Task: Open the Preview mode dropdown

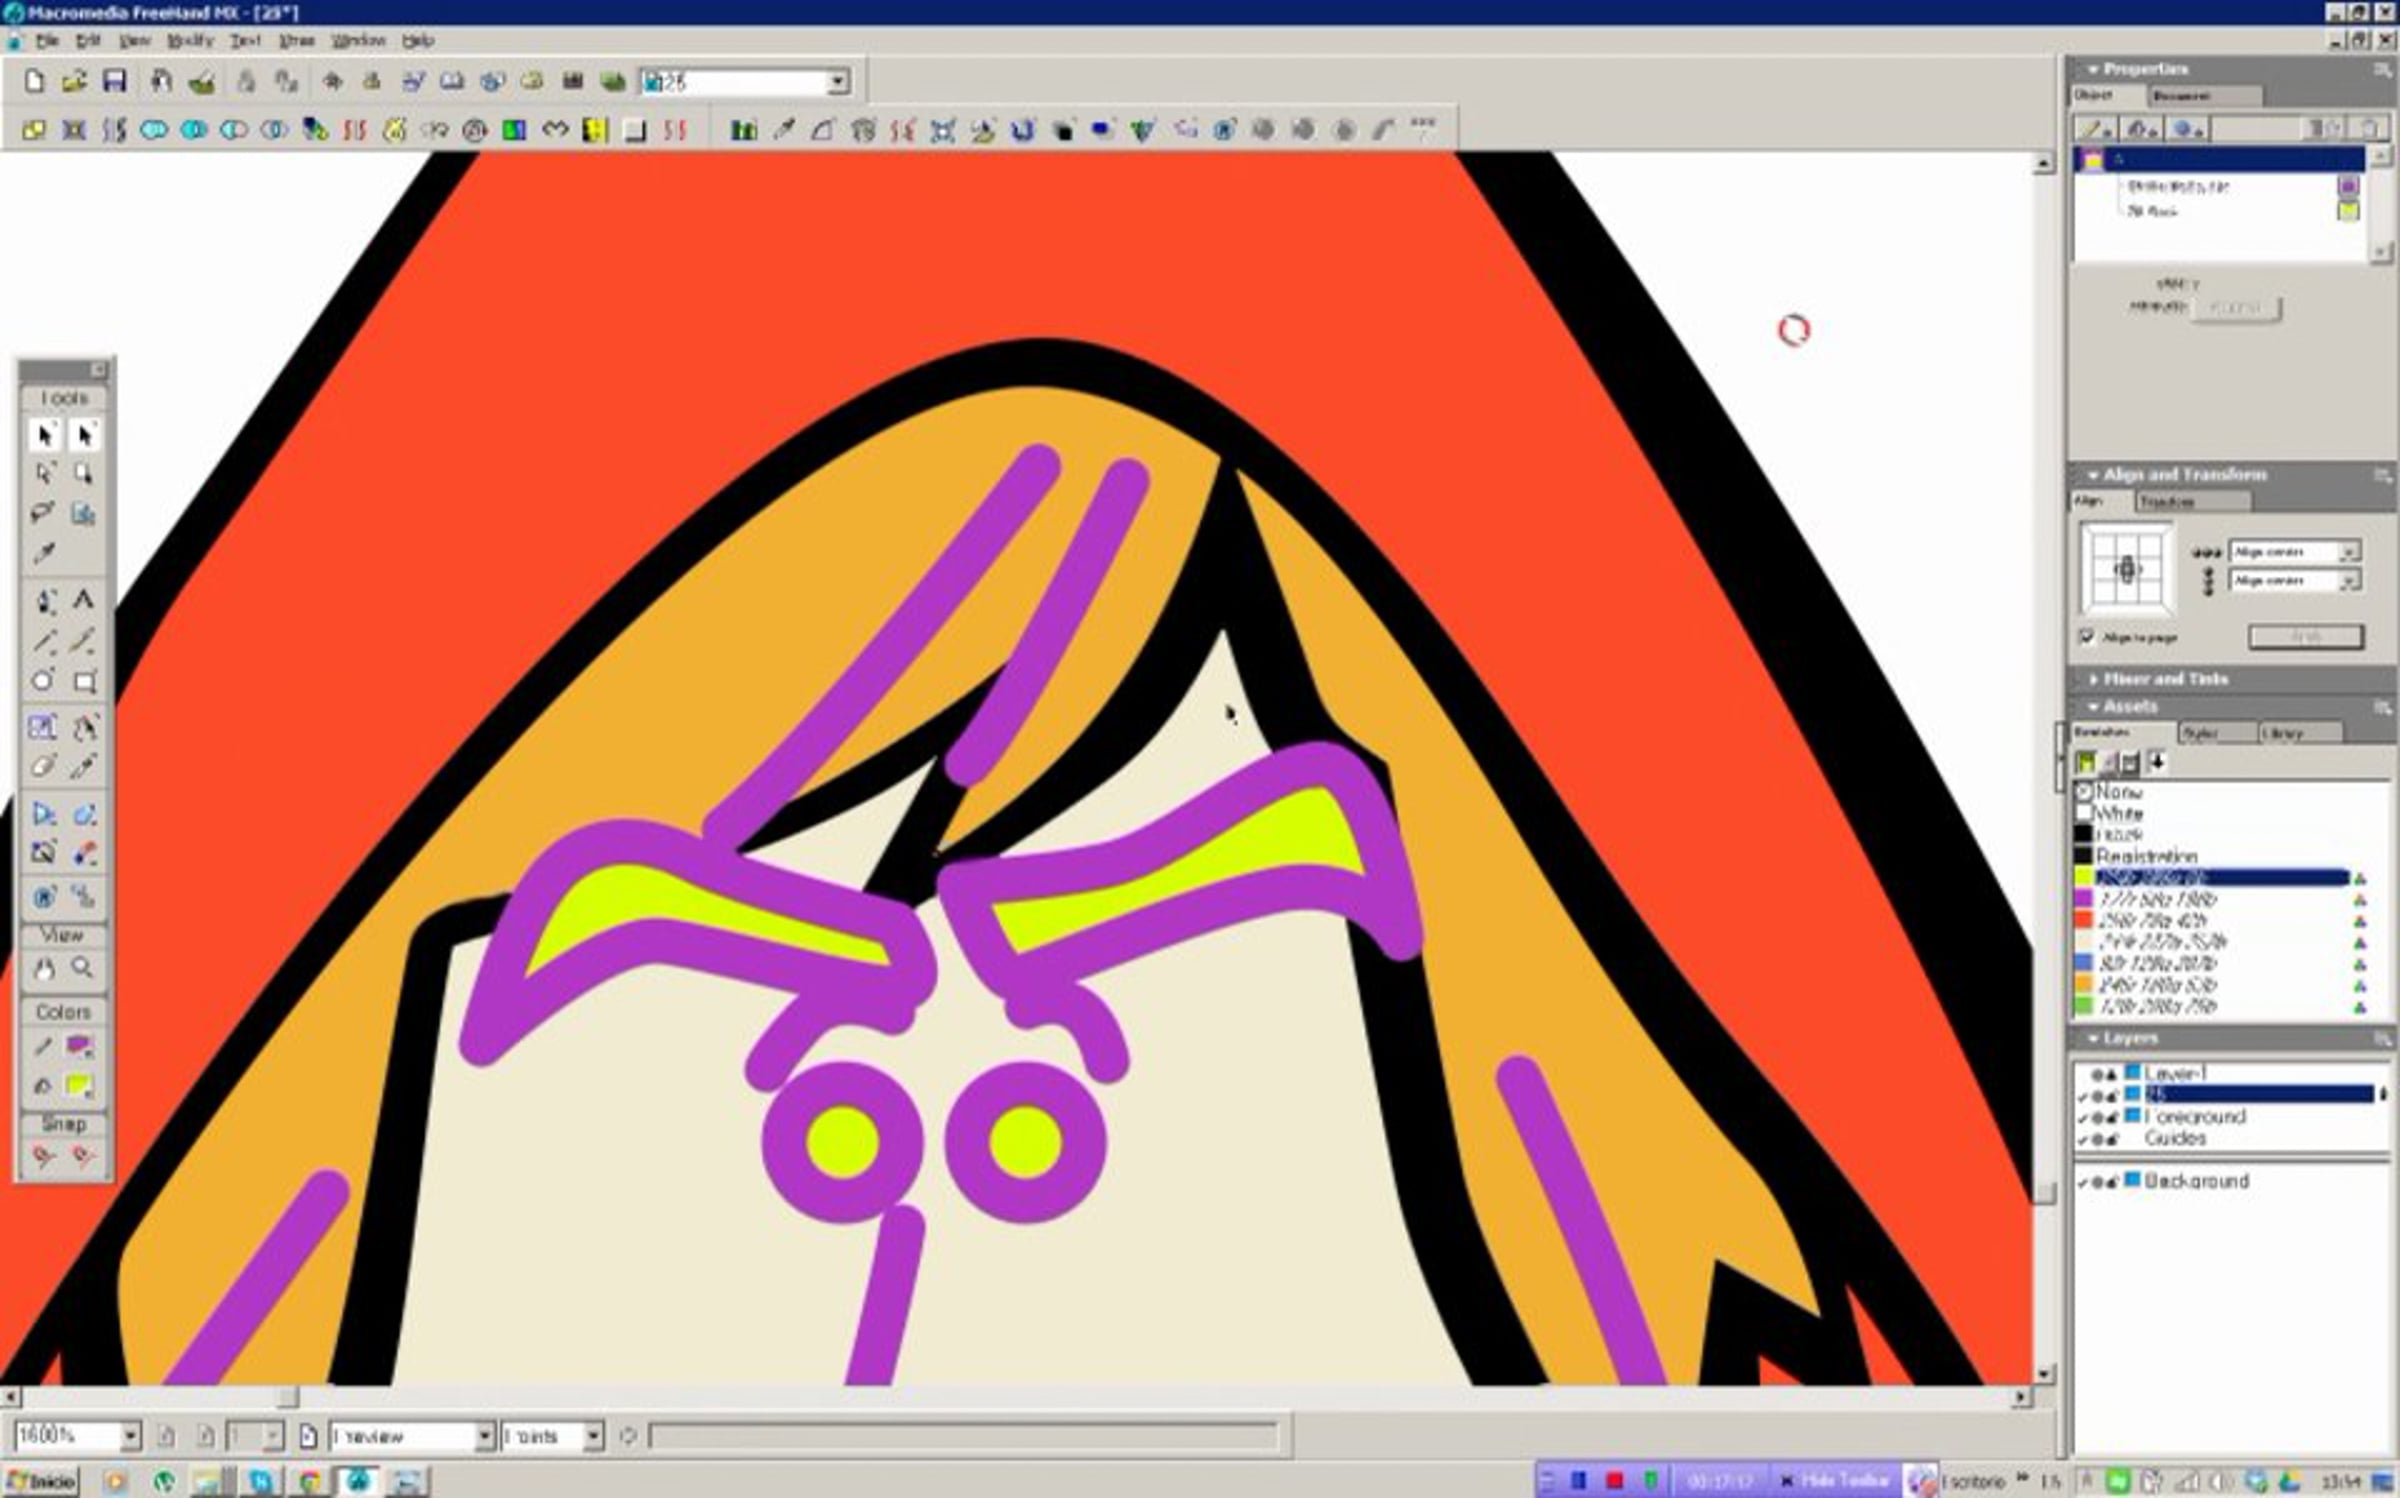Action: (x=484, y=1436)
